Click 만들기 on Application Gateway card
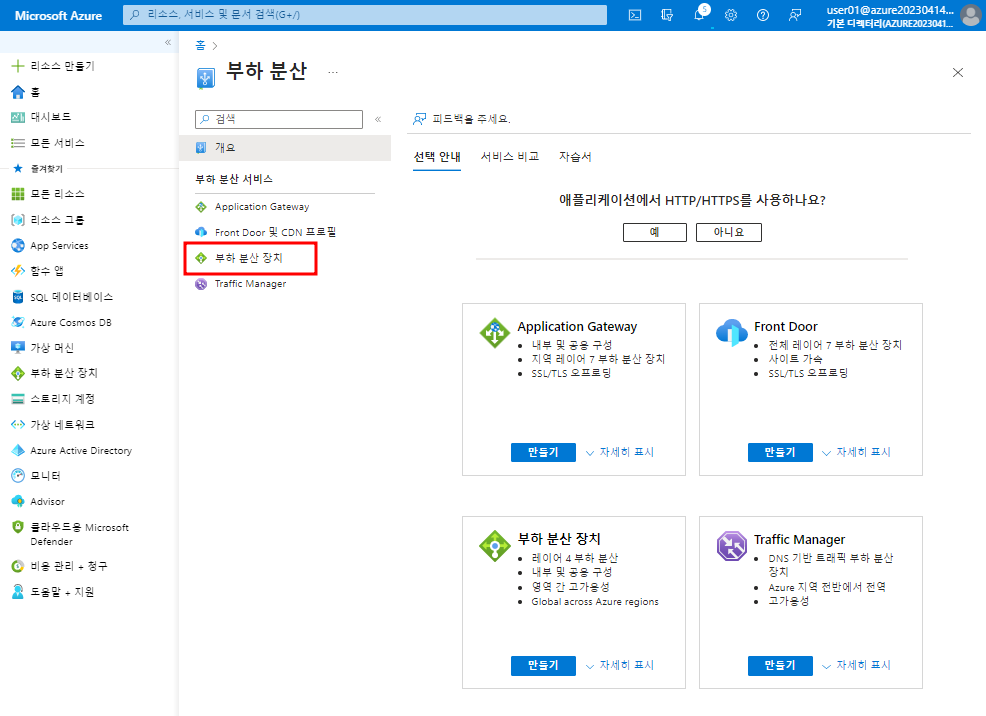This screenshot has width=986, height=716. tap(543, 452)
